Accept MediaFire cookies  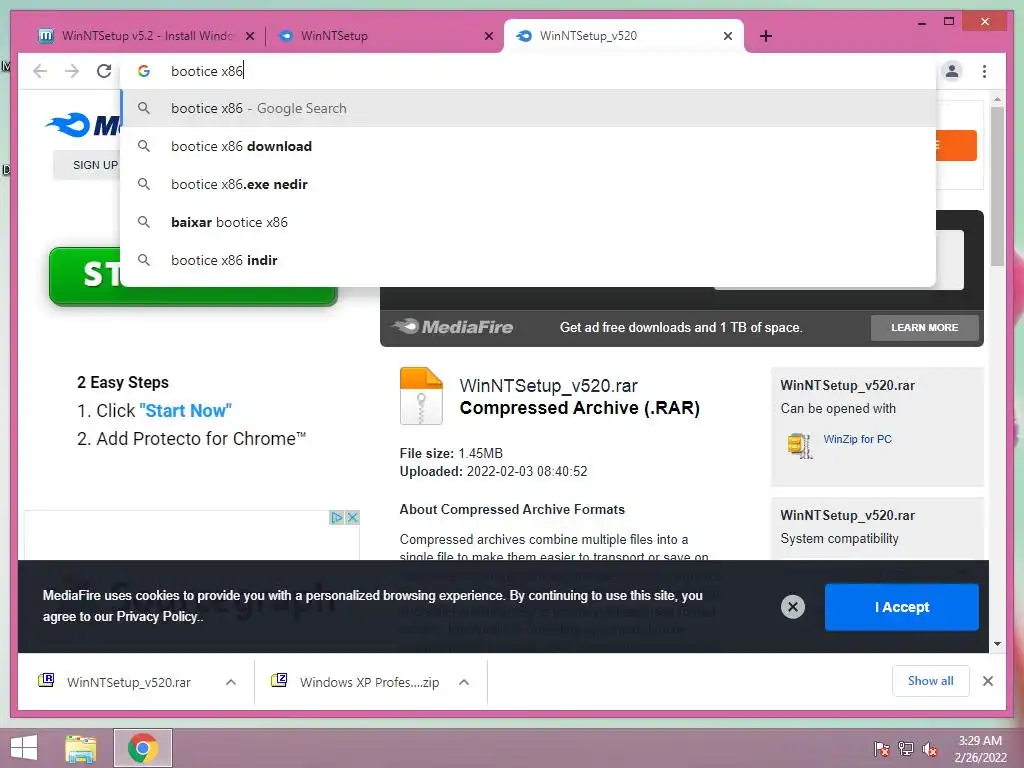point(901,607)
